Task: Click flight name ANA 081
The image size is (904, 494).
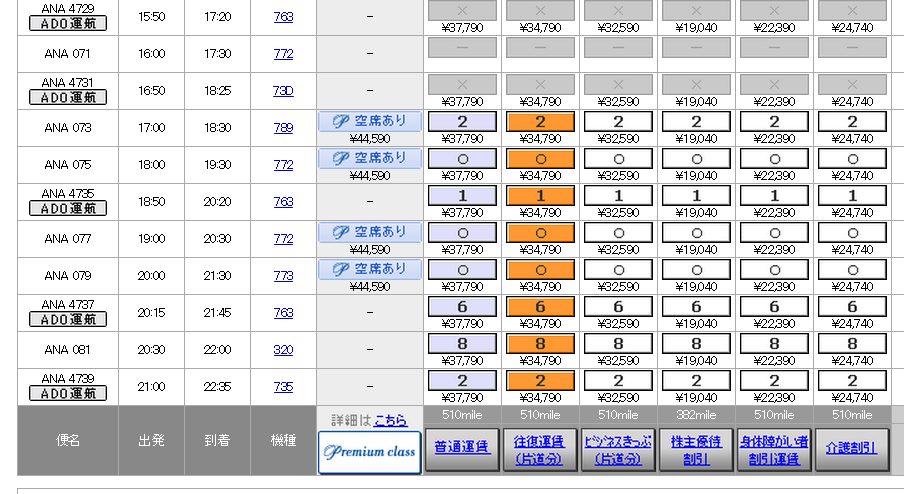Action: pos(67,350)
